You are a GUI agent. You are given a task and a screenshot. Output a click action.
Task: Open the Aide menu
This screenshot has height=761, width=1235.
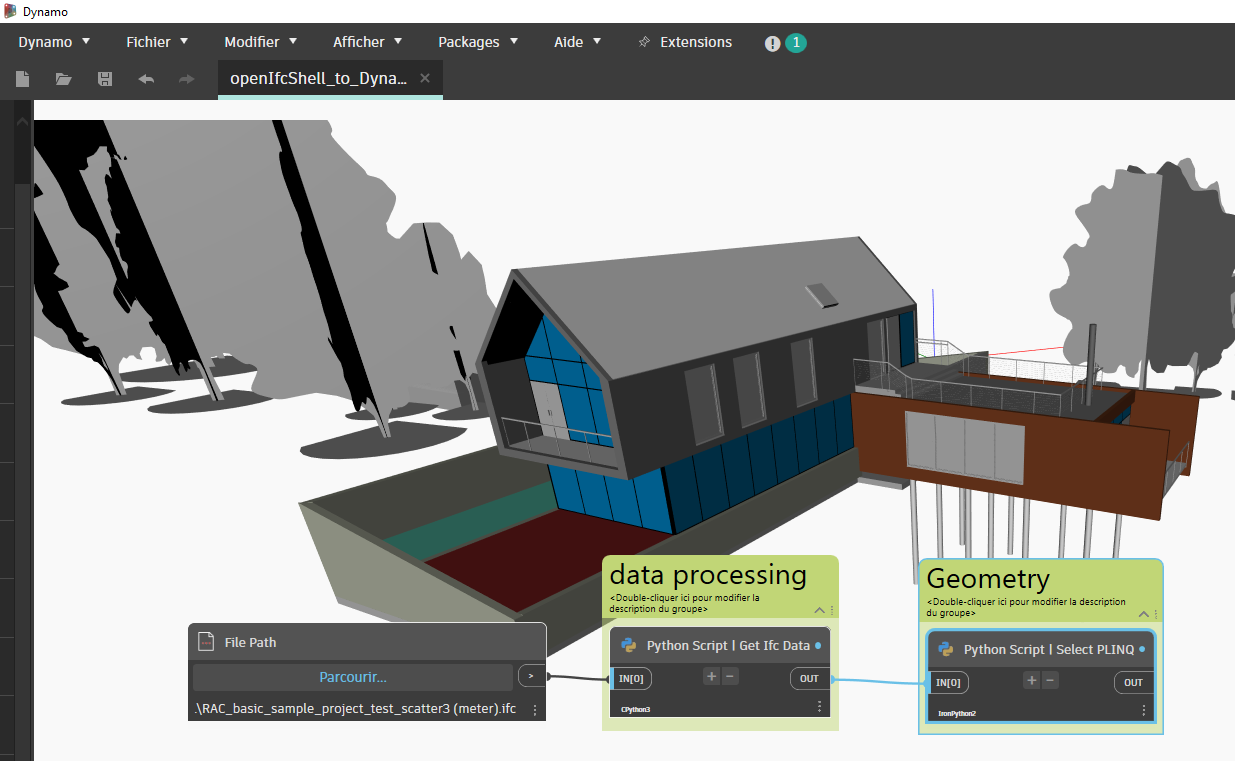[x=578, y=42]
